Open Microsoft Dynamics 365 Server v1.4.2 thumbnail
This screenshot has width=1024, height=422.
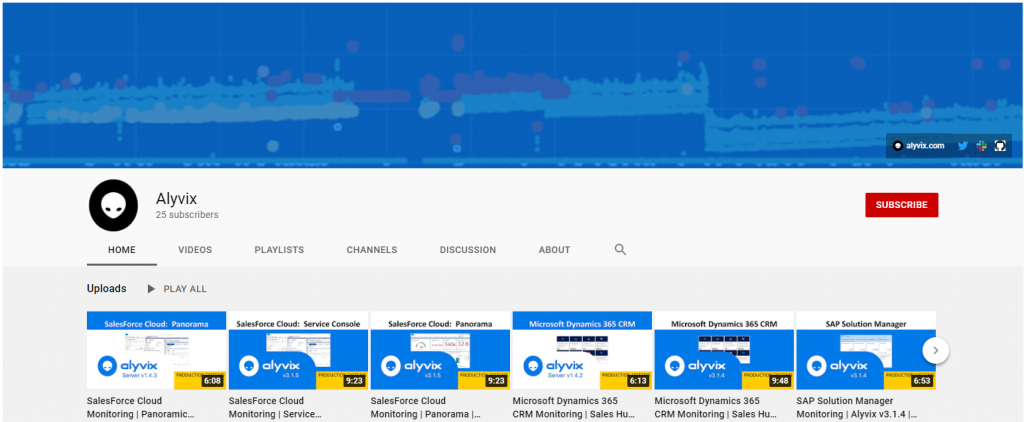(x=583, y=350)
